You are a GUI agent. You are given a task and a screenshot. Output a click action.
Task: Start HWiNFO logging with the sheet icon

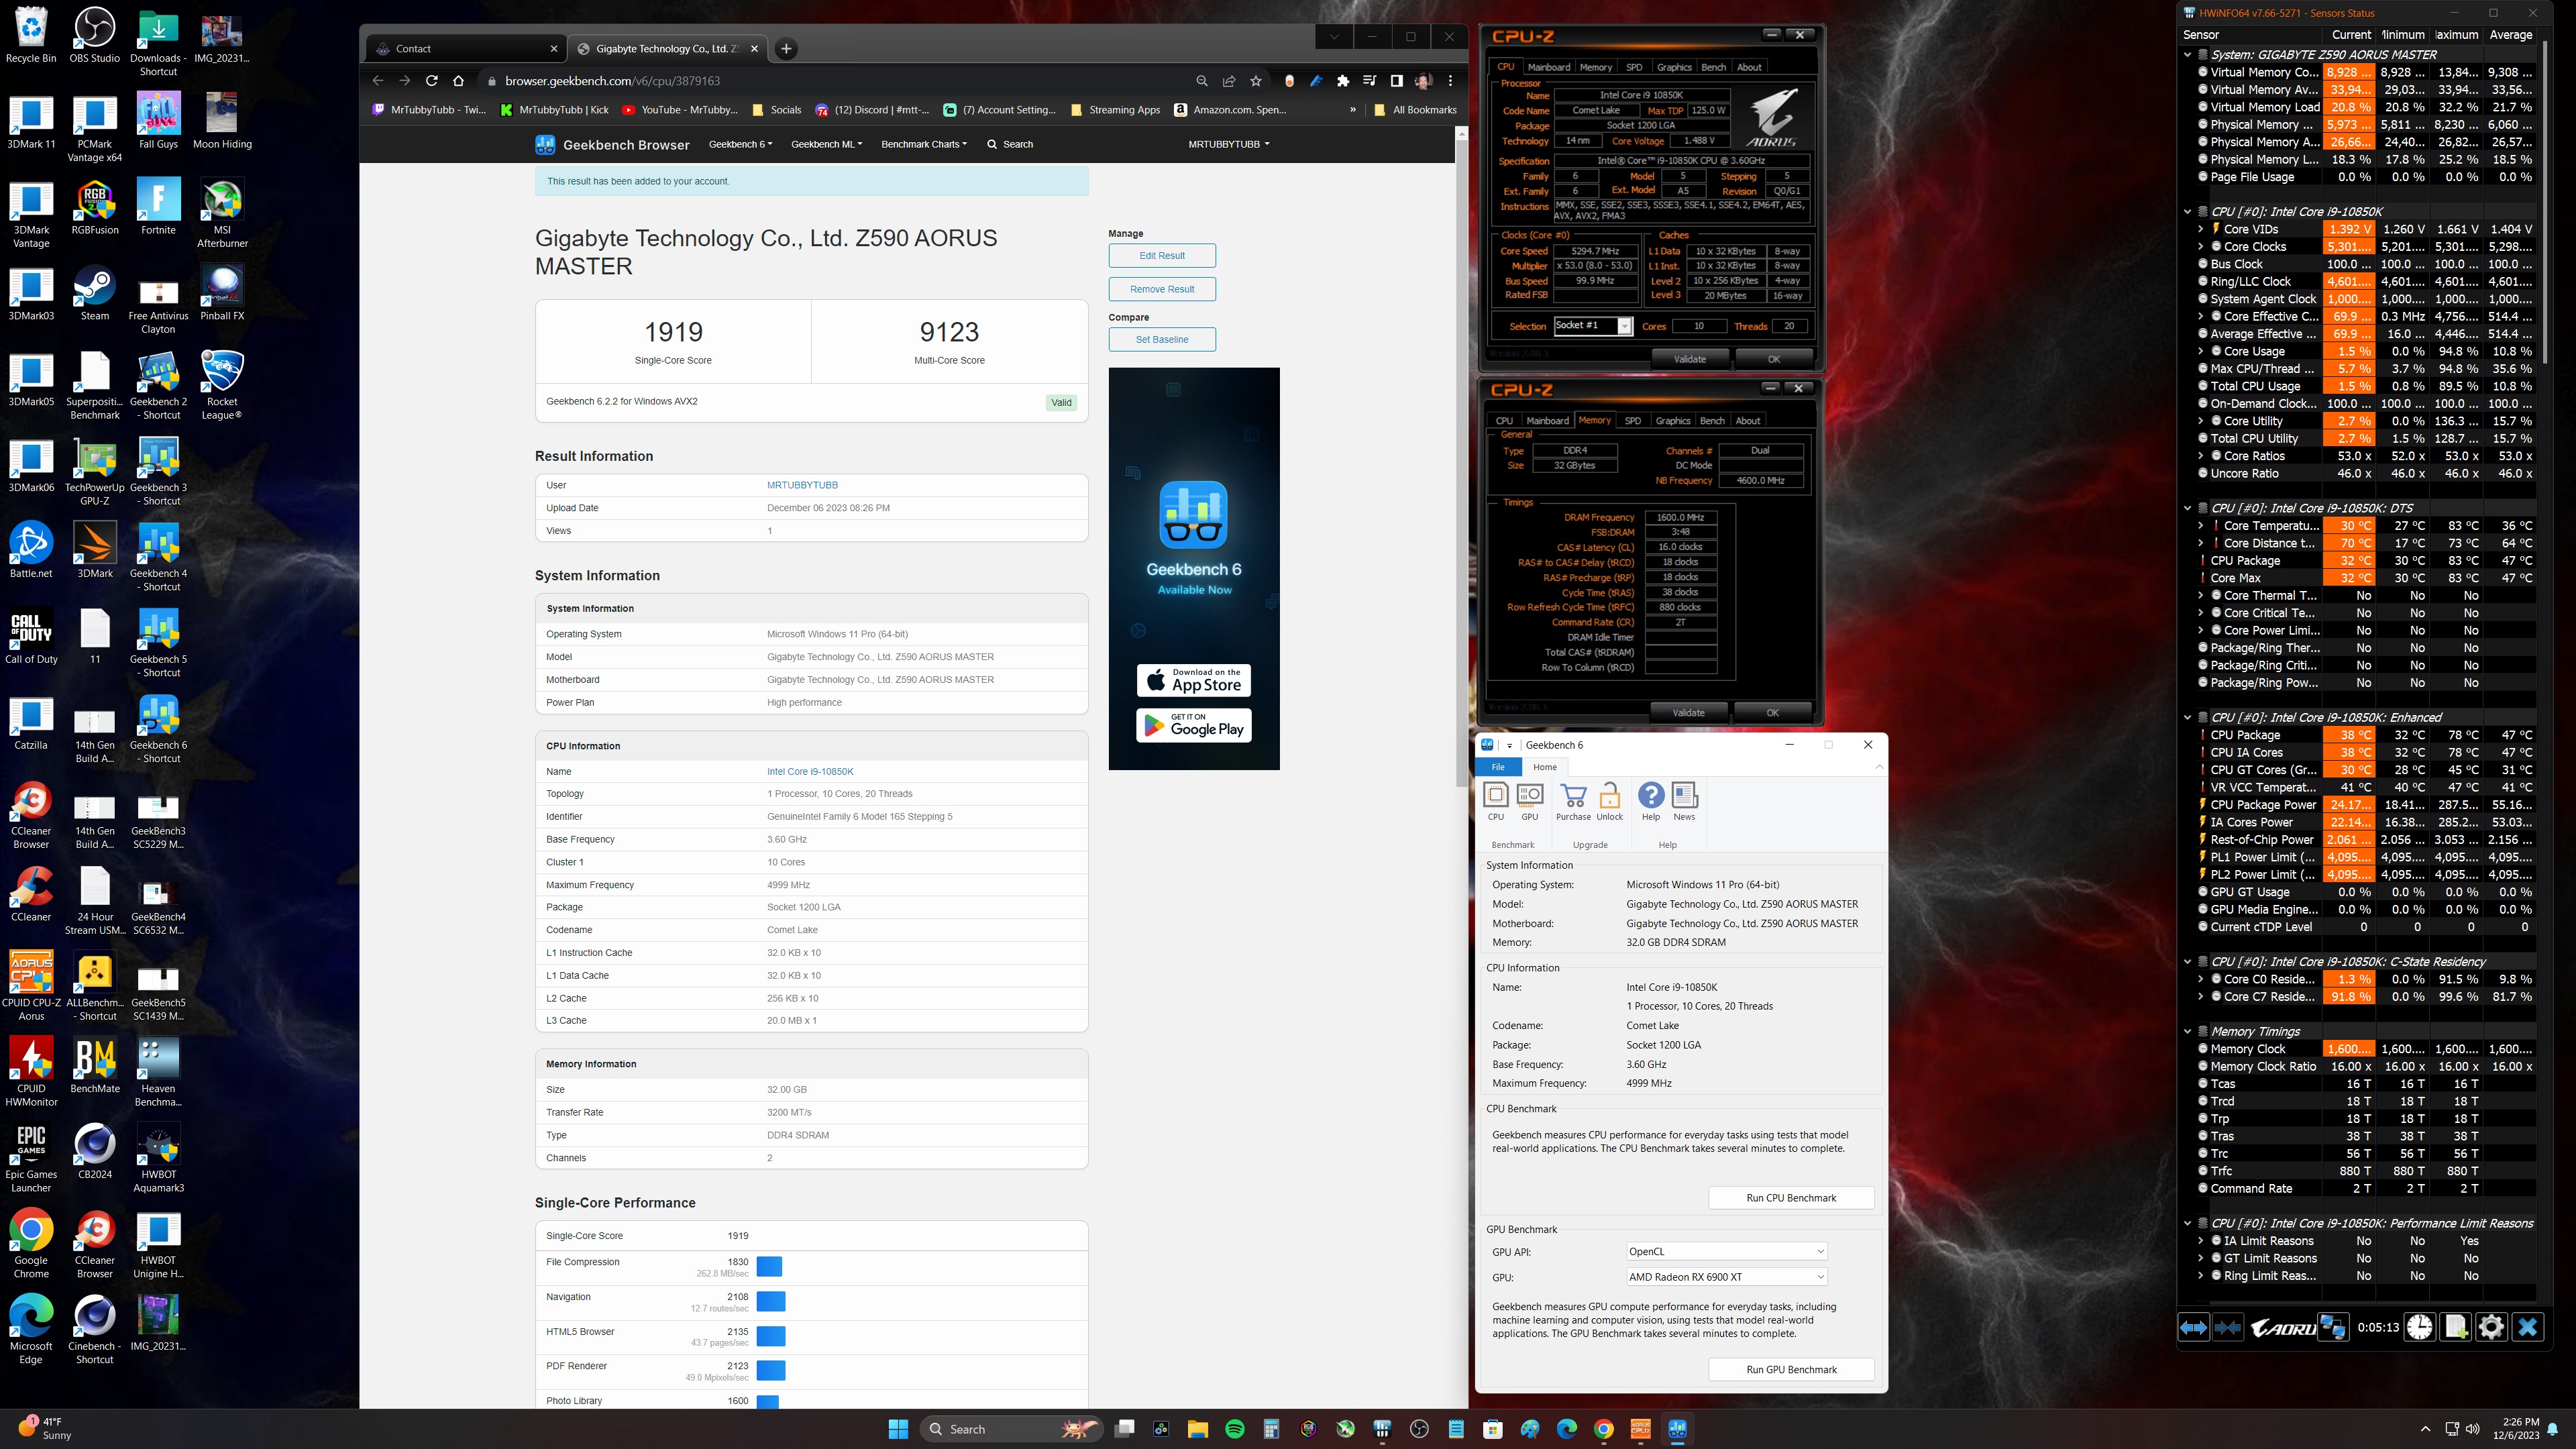tap(2456, 1327)
